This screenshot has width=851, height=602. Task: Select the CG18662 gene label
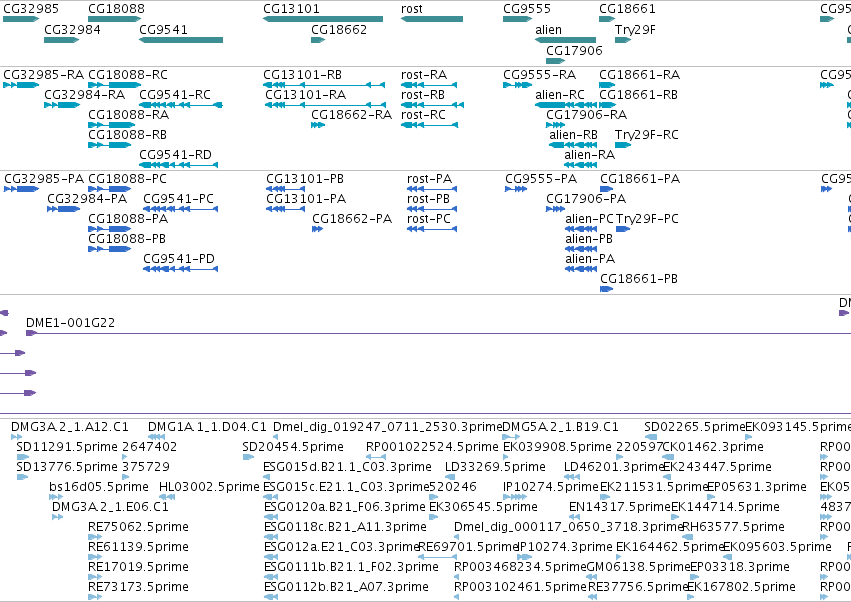point(339,29)
